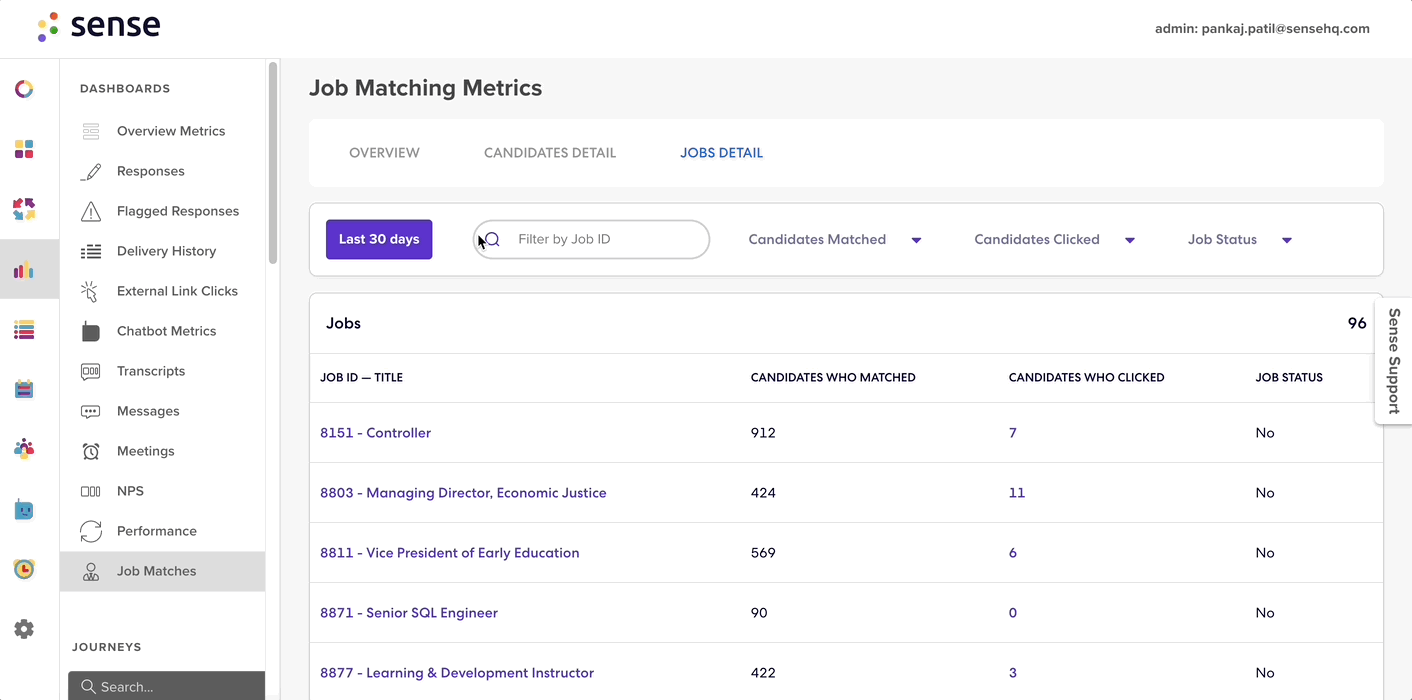The height and width of the screenshot is (700, 1412).
Task: Click the clicked count 7 for Controller
Action: pyautogui.click(x=1013, y=433)
